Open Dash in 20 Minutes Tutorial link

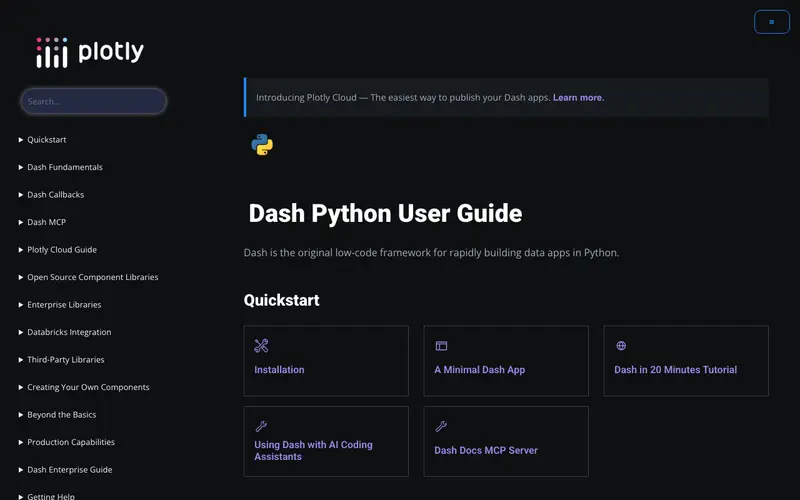click(x=676, y=370)
